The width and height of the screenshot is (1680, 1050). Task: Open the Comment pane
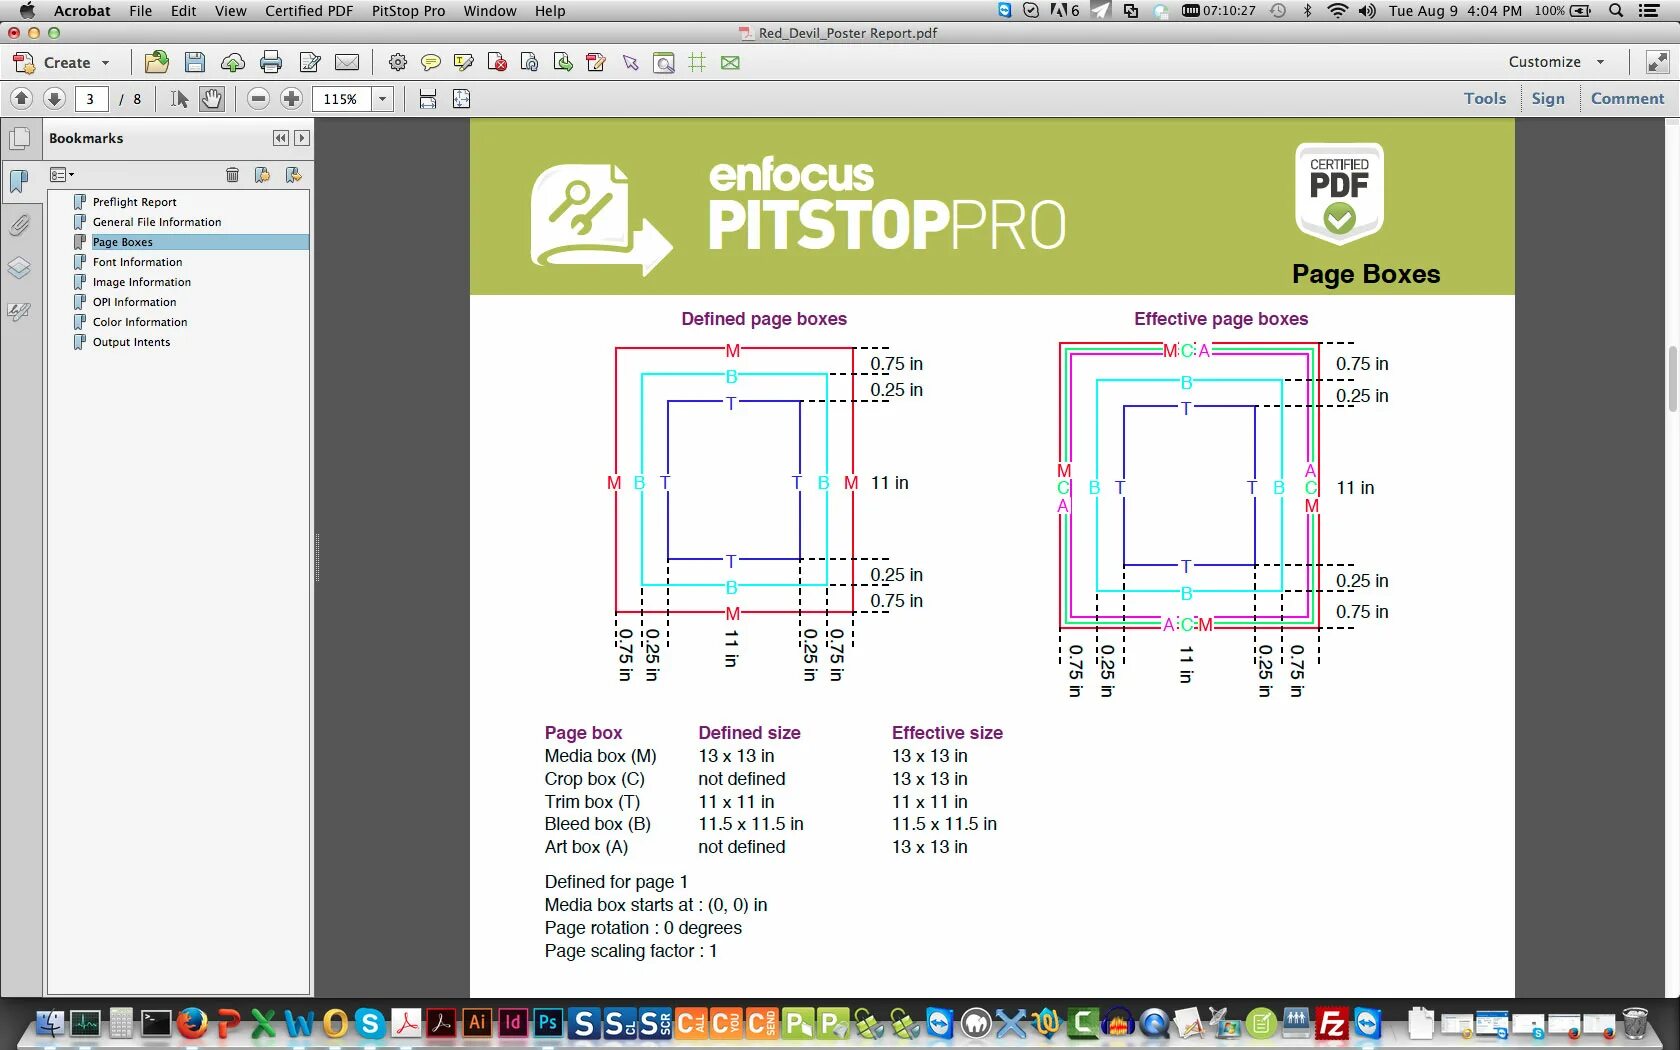point(1627,98)
